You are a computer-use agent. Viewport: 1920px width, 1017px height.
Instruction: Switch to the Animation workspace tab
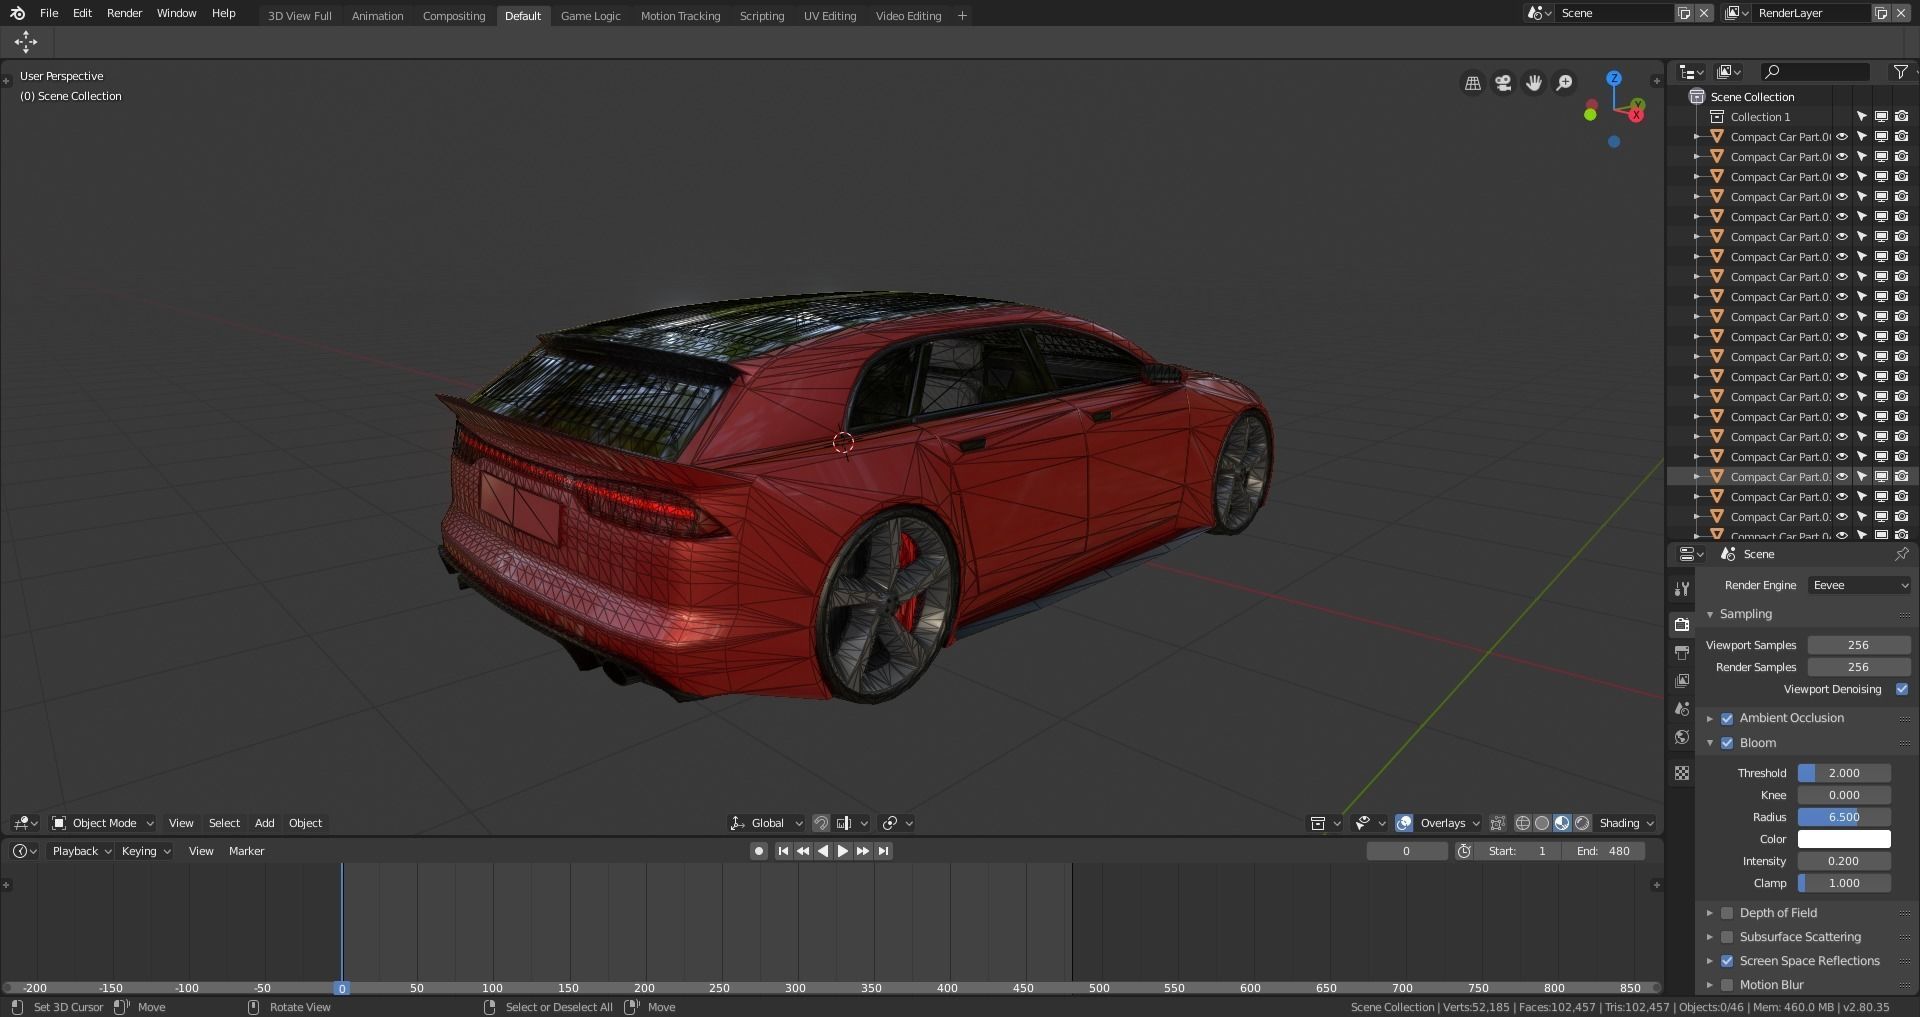tap(377, 16)
